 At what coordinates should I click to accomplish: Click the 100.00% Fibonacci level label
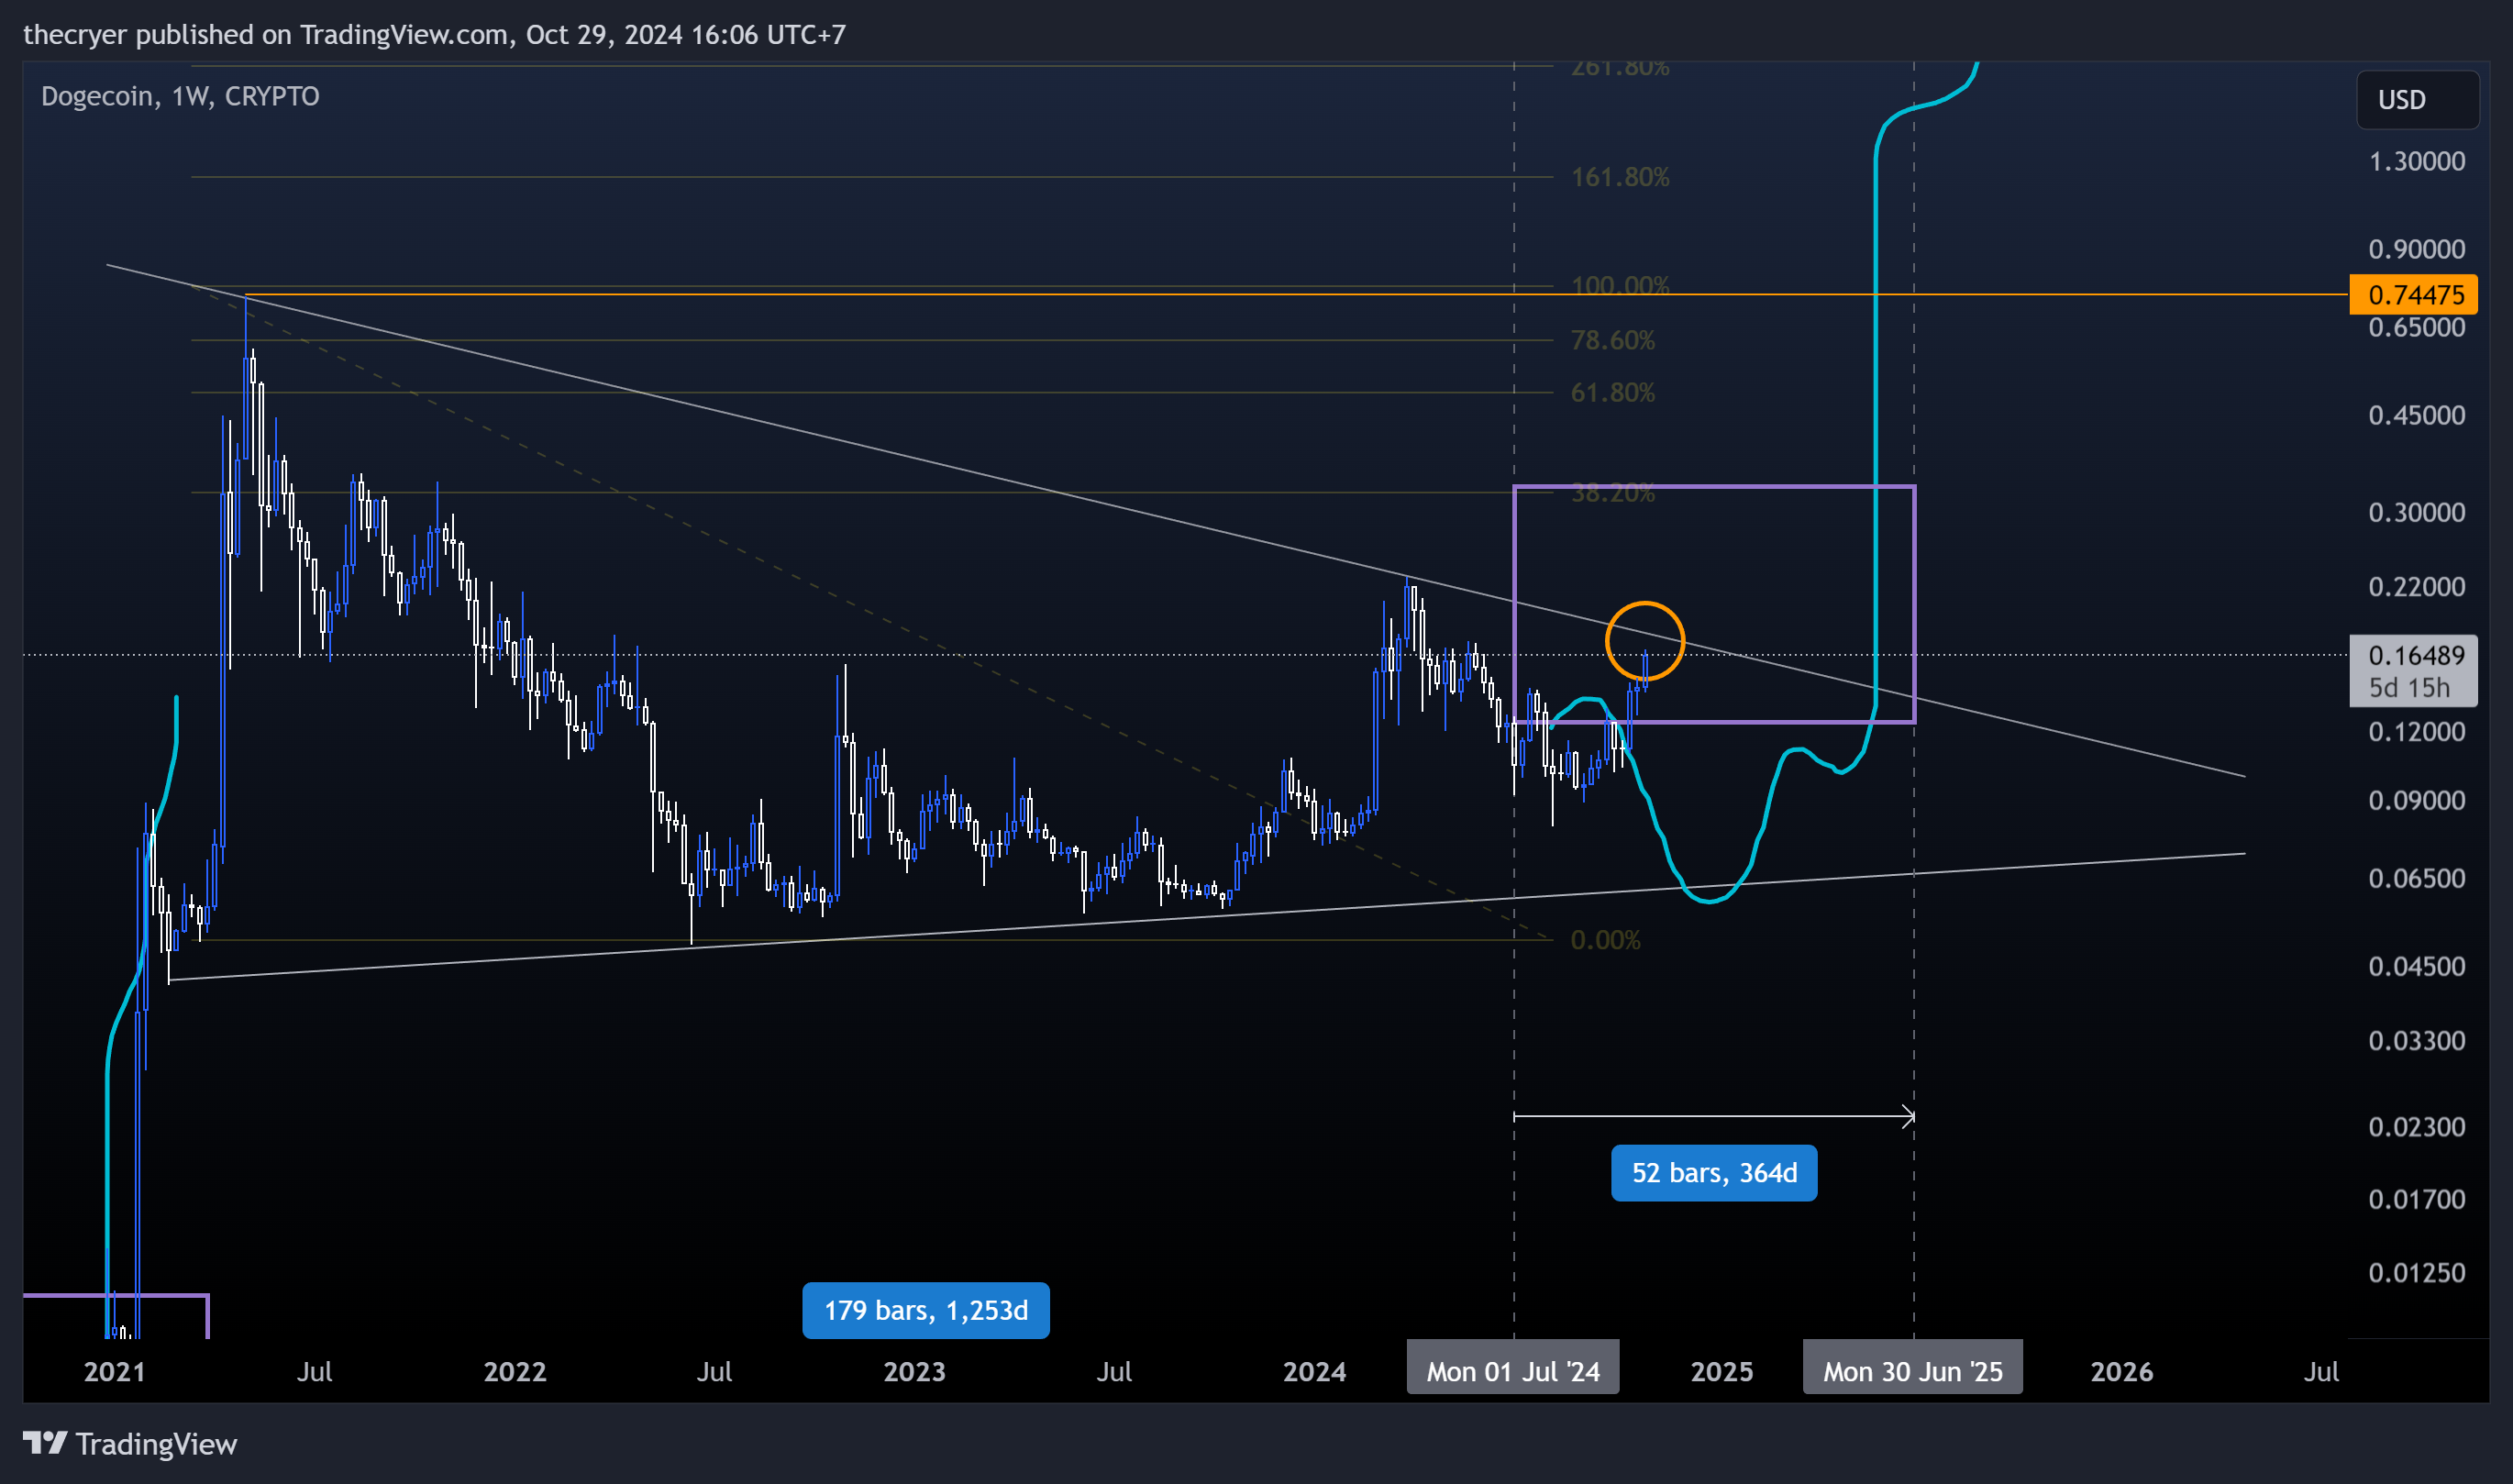(x=1620, y=285)
